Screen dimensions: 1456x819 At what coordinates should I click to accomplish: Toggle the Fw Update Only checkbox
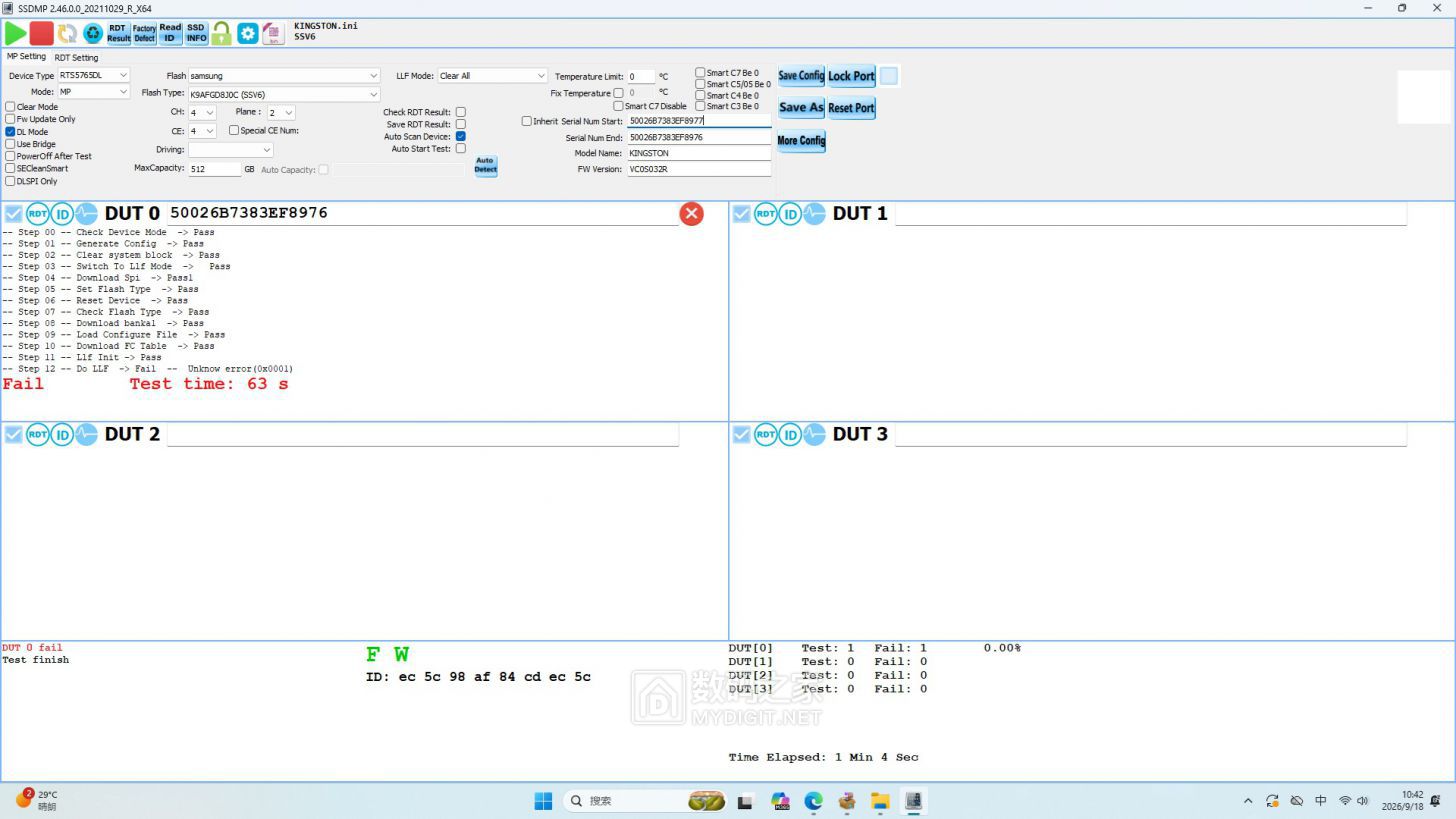coord(10,119)
